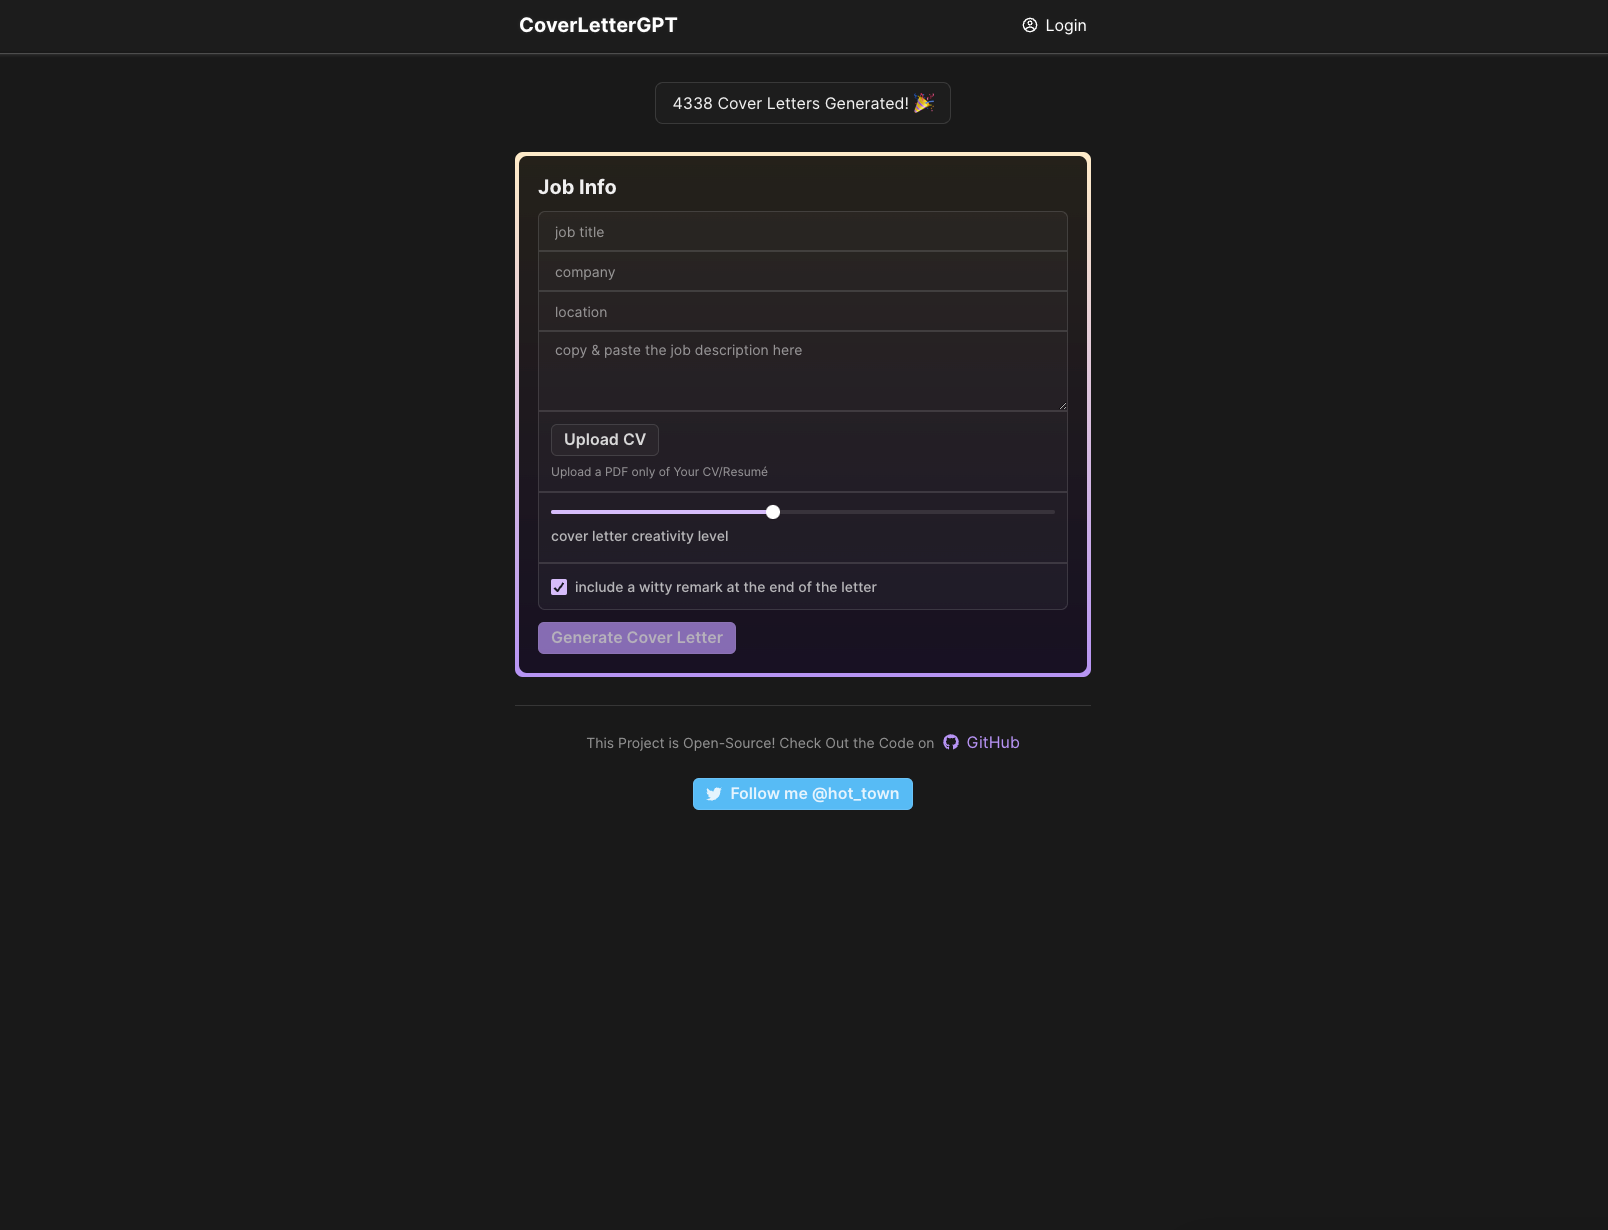Focus the location input field
This screenshot has height=1230, width=1608.
[803, 311]
